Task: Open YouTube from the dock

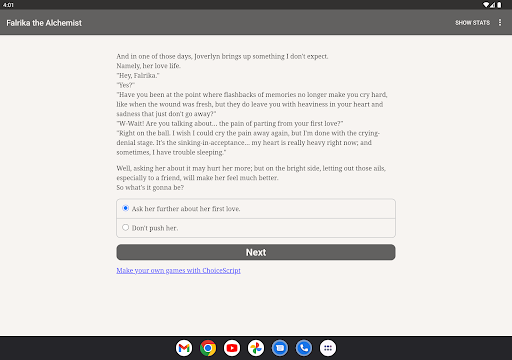Action: click(232, 348)
